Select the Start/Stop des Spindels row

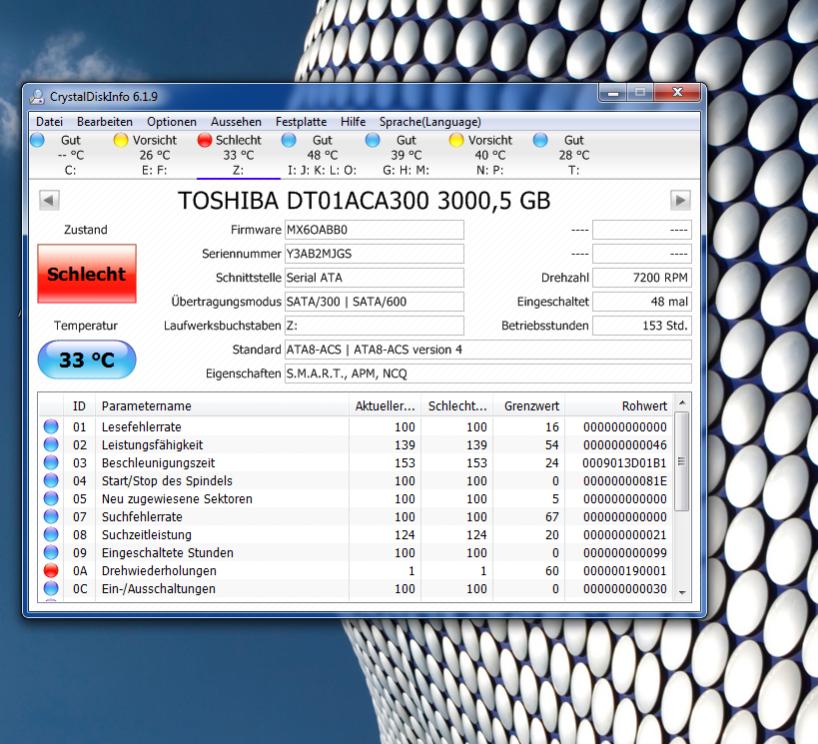click(356, 481)
